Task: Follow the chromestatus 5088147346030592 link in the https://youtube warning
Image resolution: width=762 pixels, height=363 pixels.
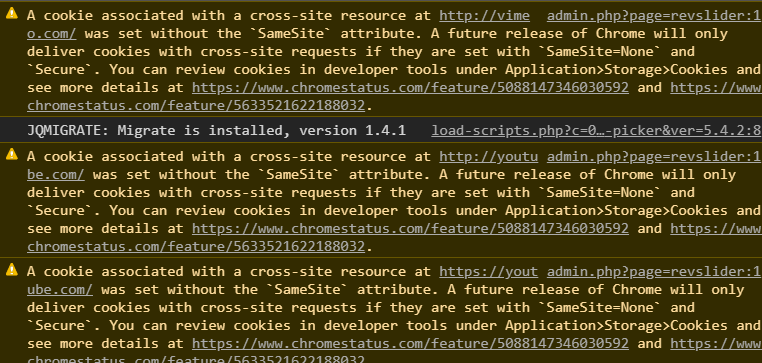Action: tap(410, 344)
